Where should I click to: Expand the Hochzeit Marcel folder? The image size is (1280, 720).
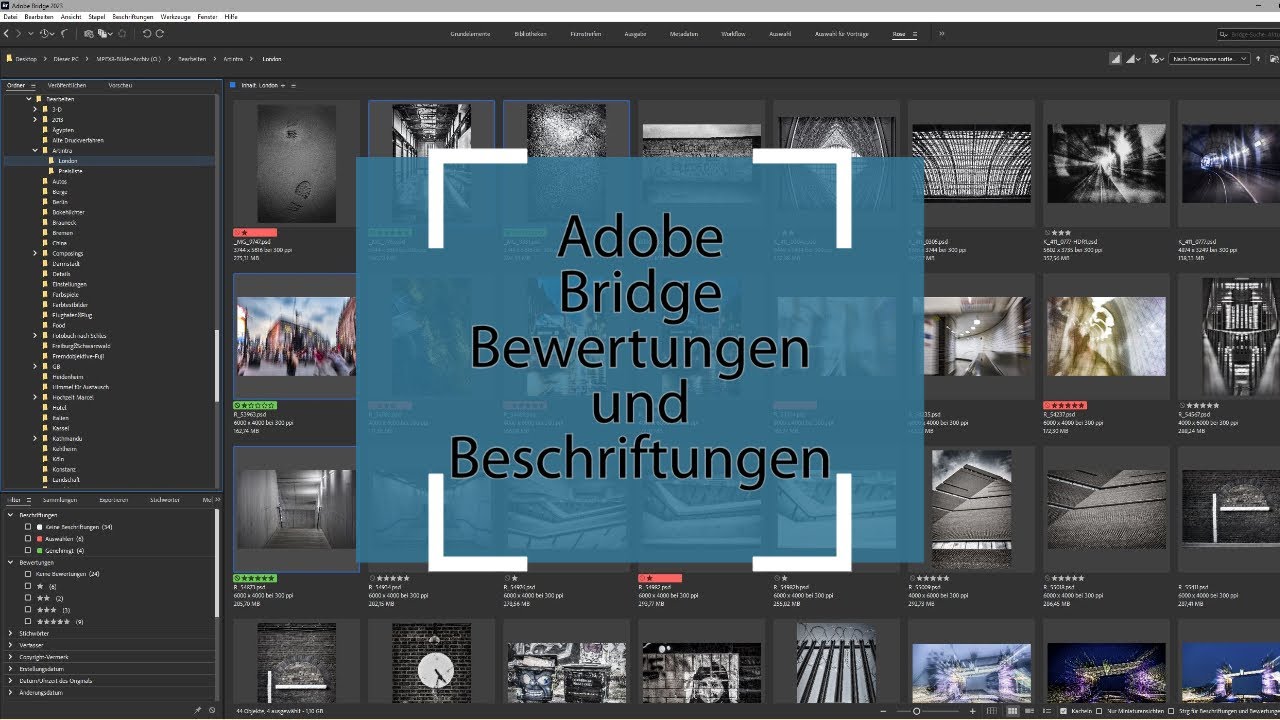[35, 397]
